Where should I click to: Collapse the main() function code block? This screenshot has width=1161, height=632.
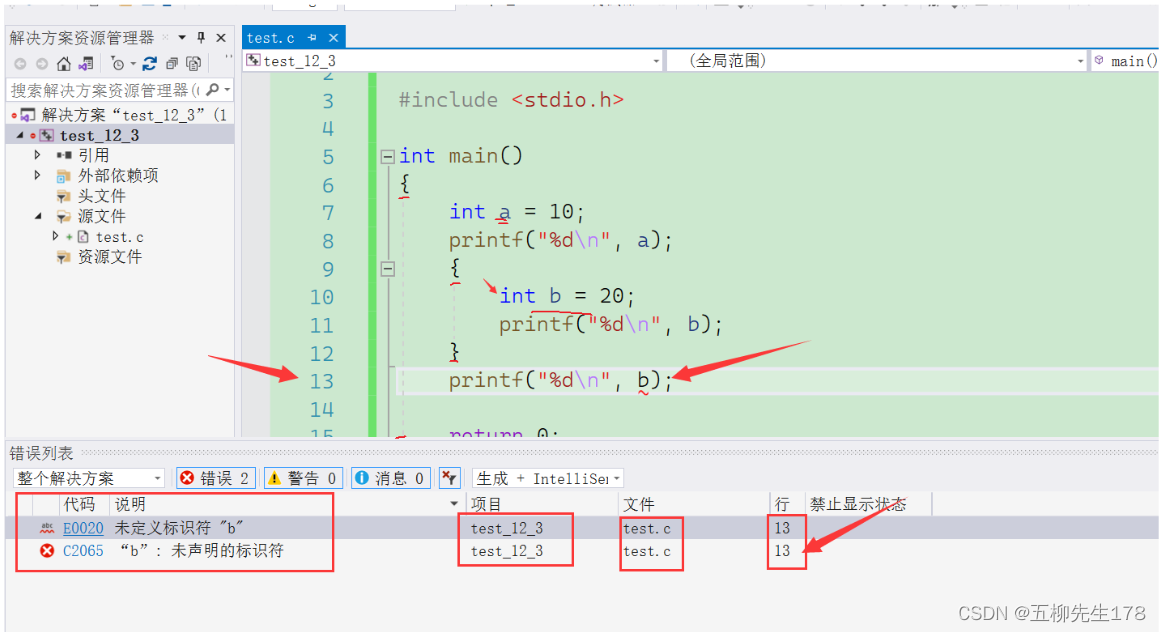click(387, 156)
